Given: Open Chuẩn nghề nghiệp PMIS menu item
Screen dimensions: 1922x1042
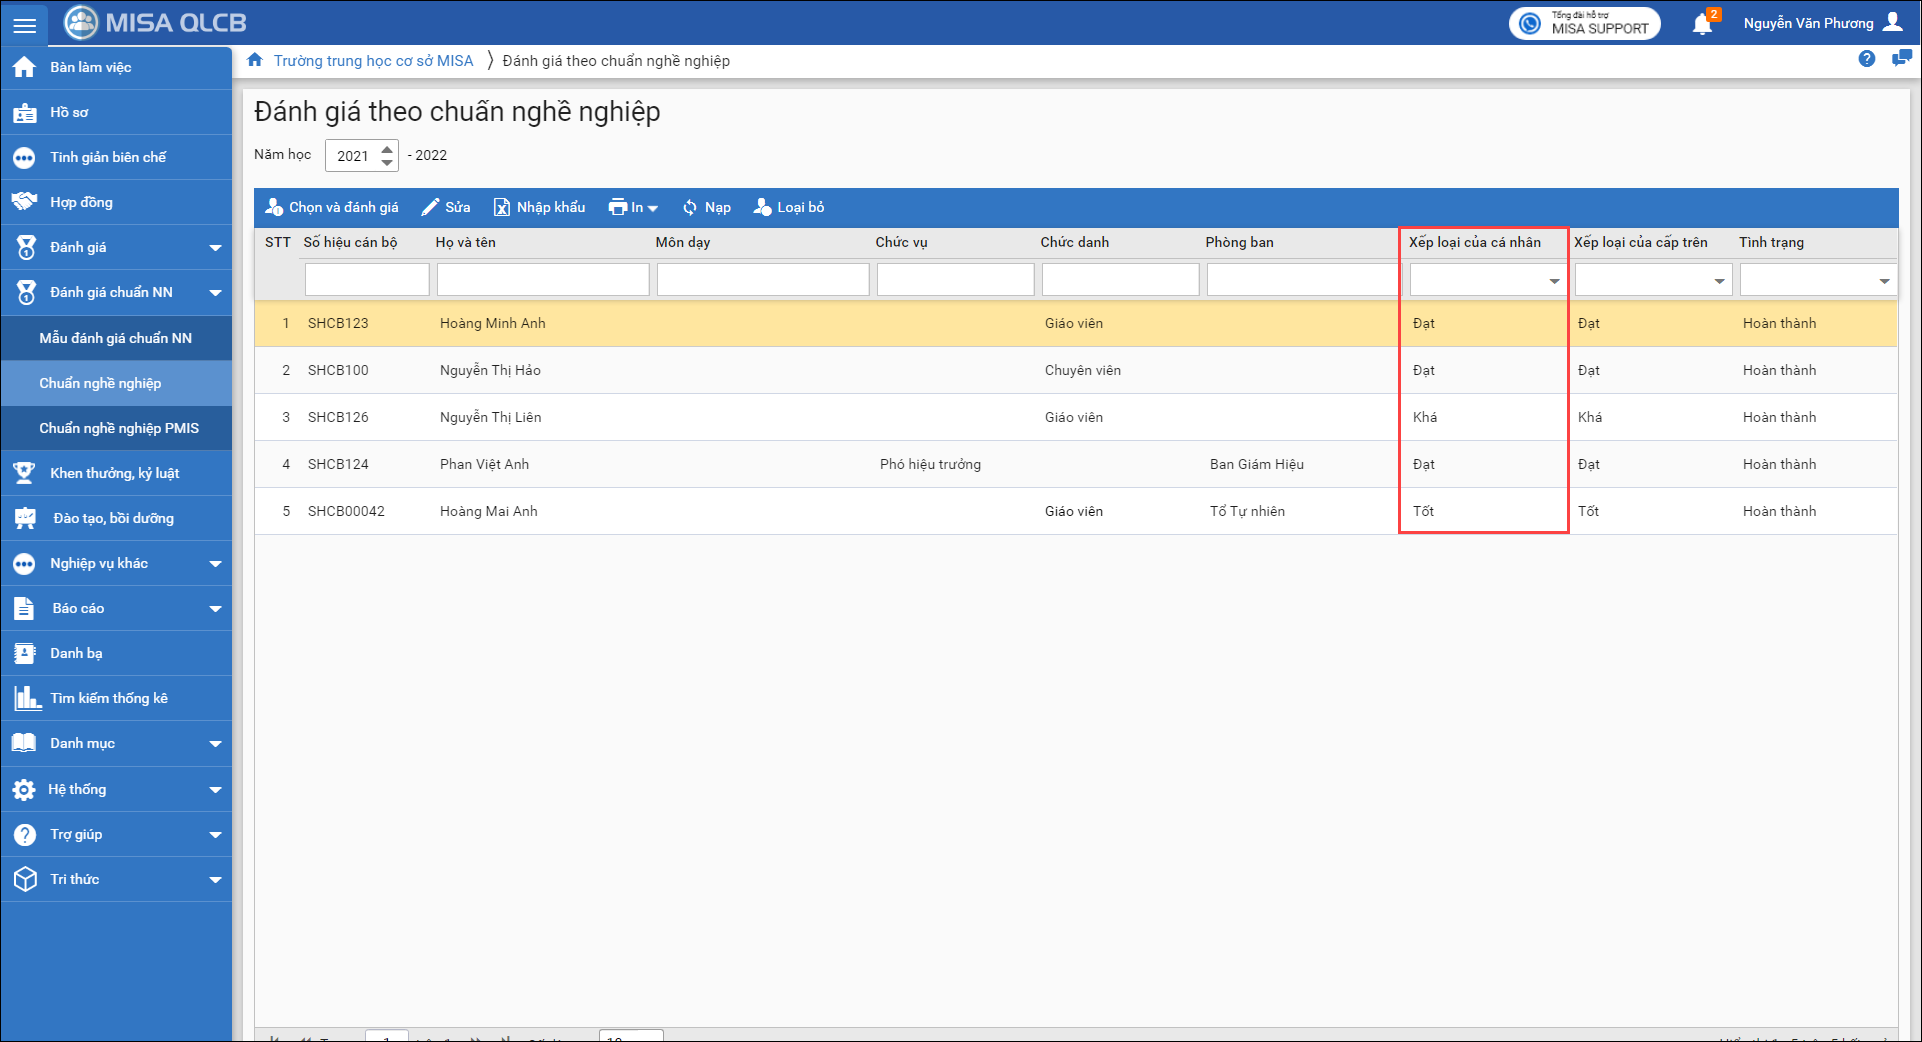Looking at the screenshot, I should (118, 428).
